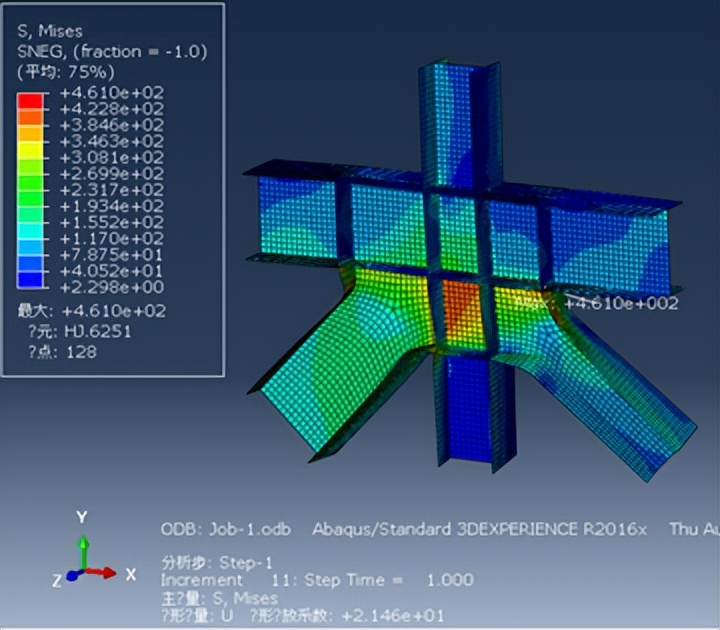The width and height of the screenshot is (720, 630).
Task: Select the '+2.317e+02' legend value
Action: pos(112,190)
